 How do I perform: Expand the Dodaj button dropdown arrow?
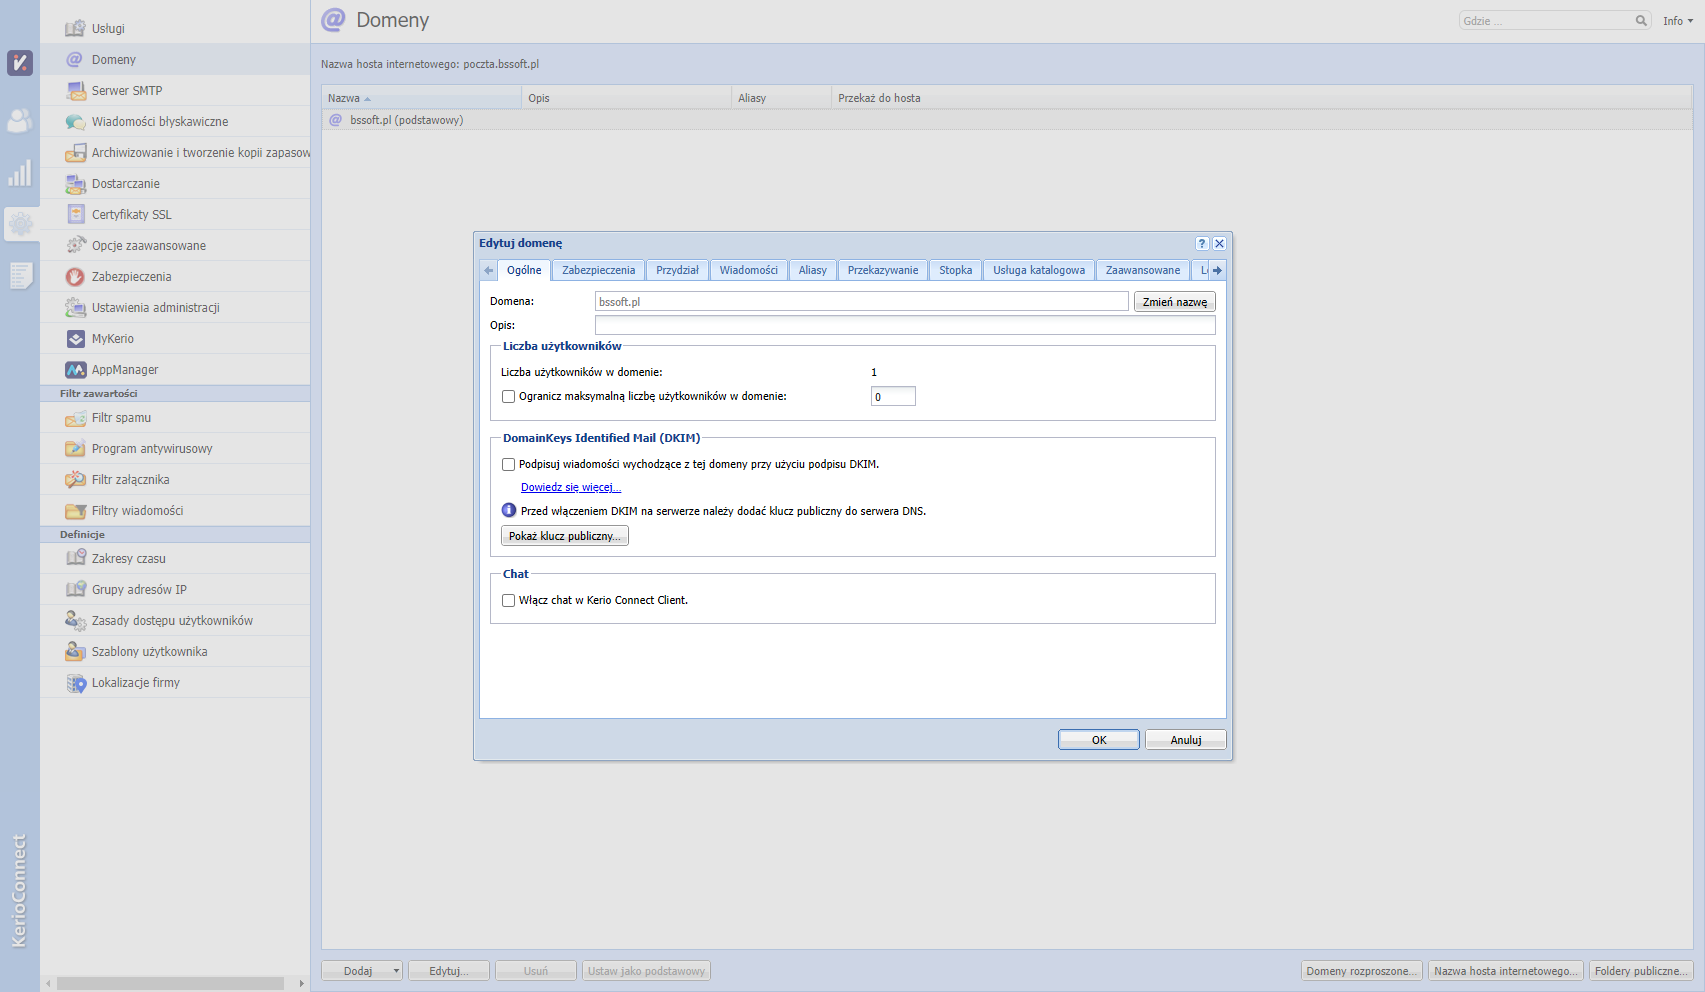396,971
